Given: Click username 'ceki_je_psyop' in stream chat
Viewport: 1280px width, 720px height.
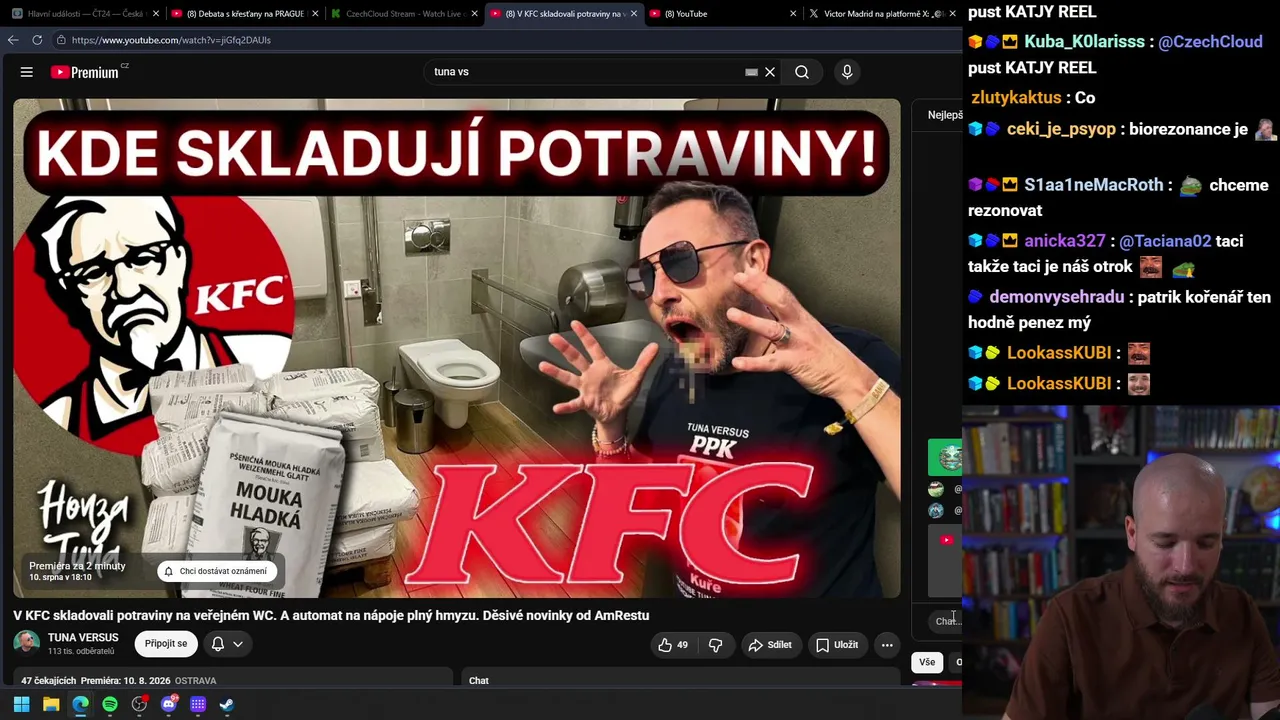Looking at the screenshot, I should pyautogui.click(x=1061, y=129).
